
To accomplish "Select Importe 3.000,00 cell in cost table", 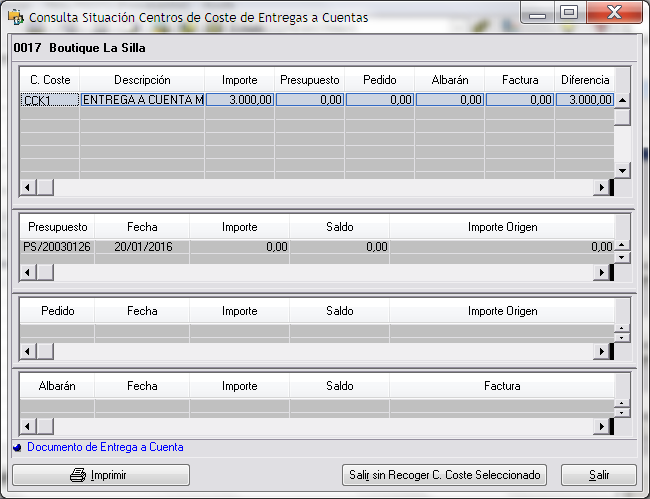I will point(240,100).
